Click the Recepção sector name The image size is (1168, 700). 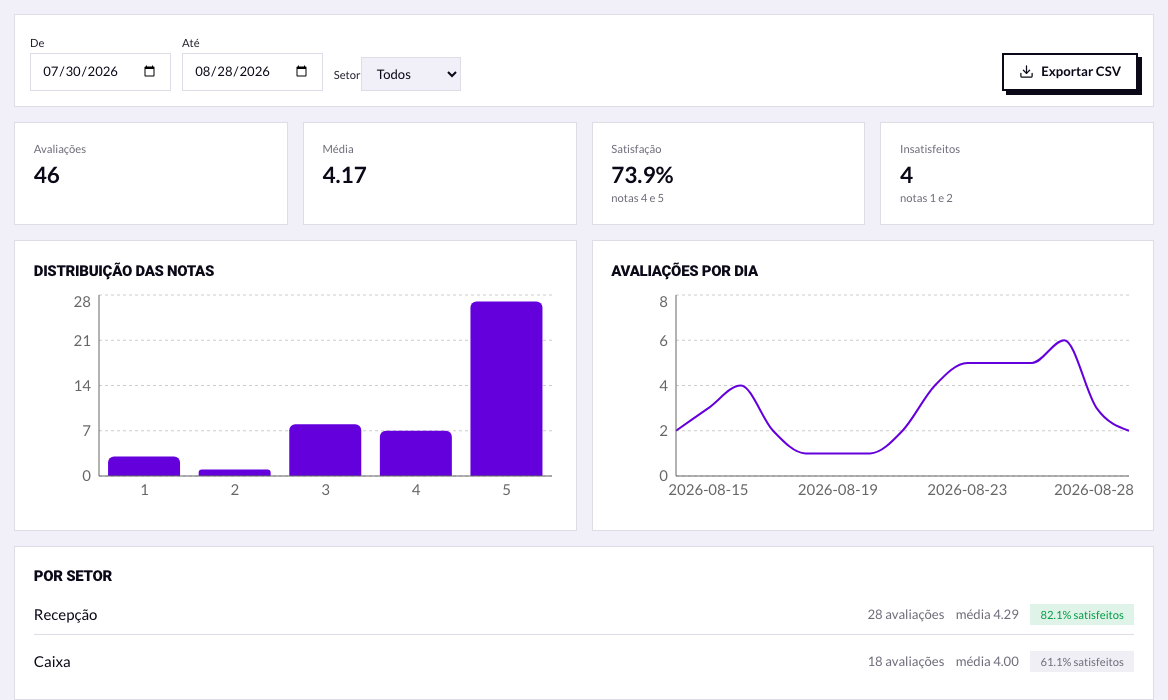66,615
